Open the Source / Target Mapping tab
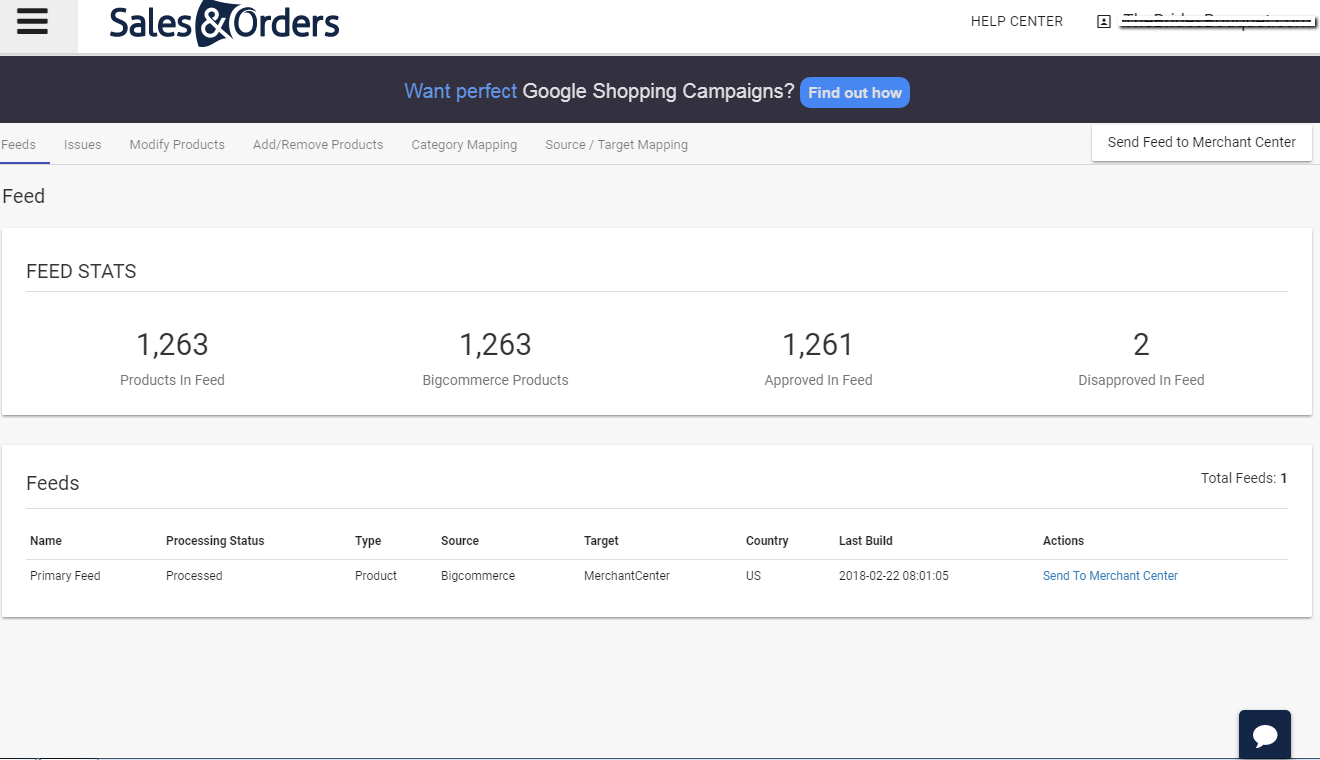 click(616, 145)
